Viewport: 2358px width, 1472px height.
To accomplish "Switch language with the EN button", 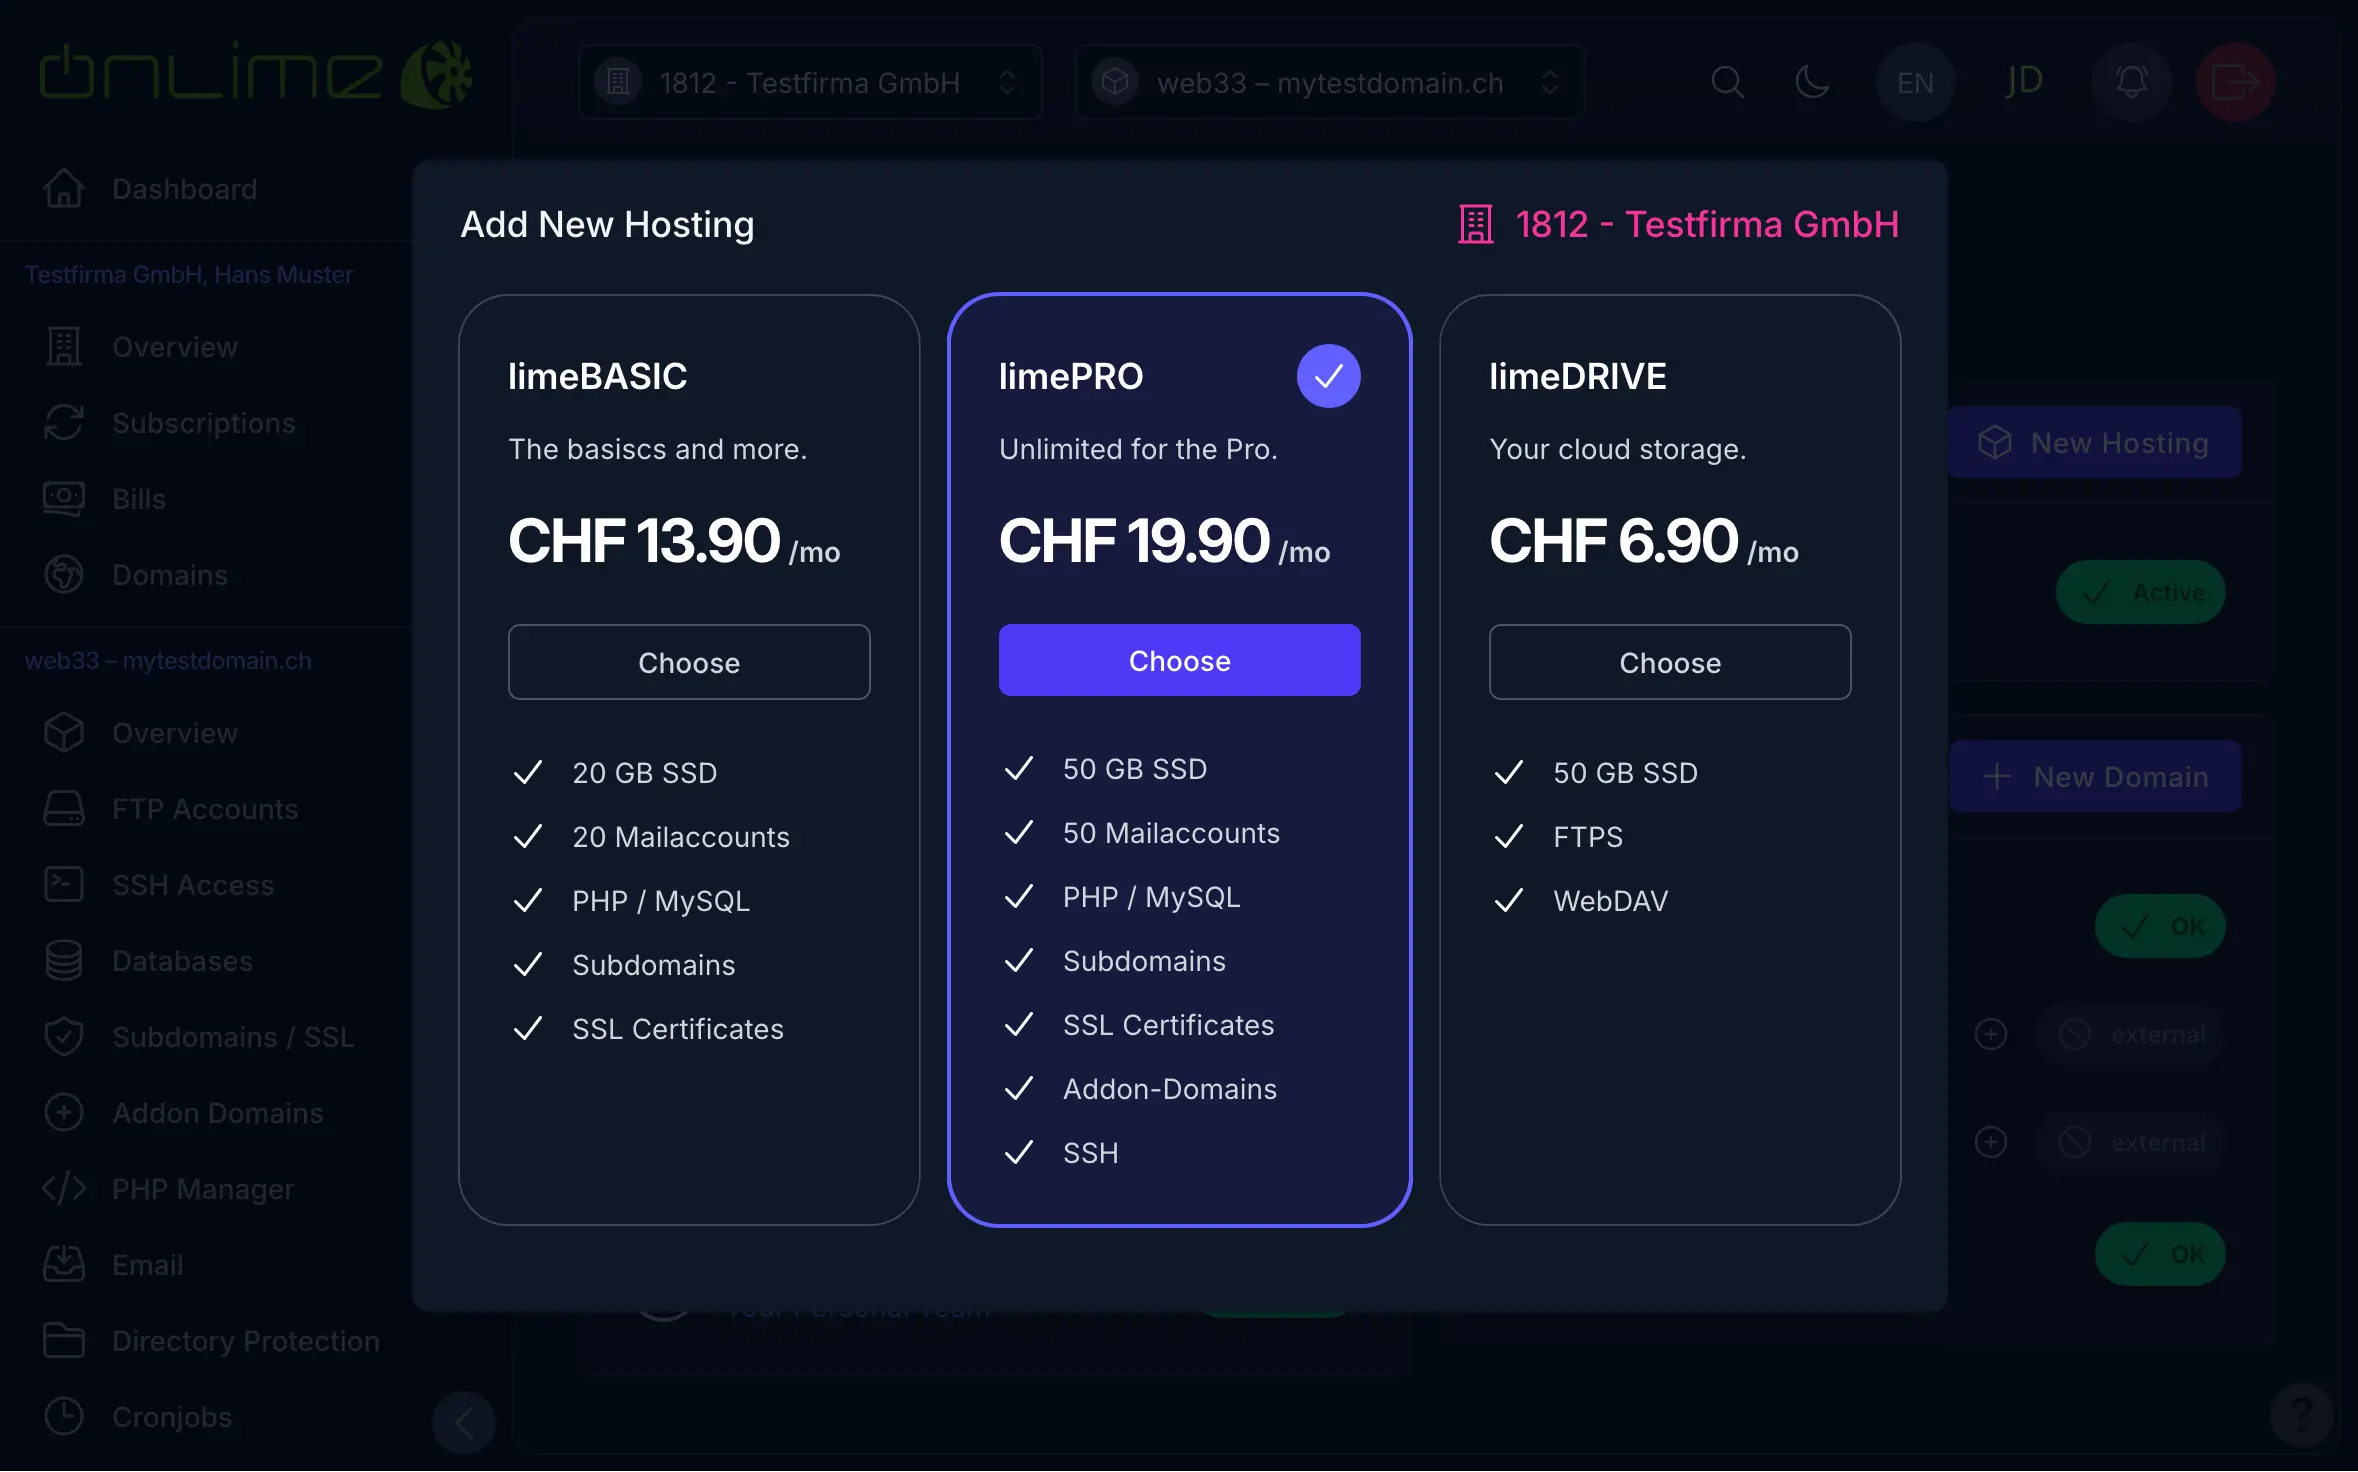I will click(x=1915, y=82).
